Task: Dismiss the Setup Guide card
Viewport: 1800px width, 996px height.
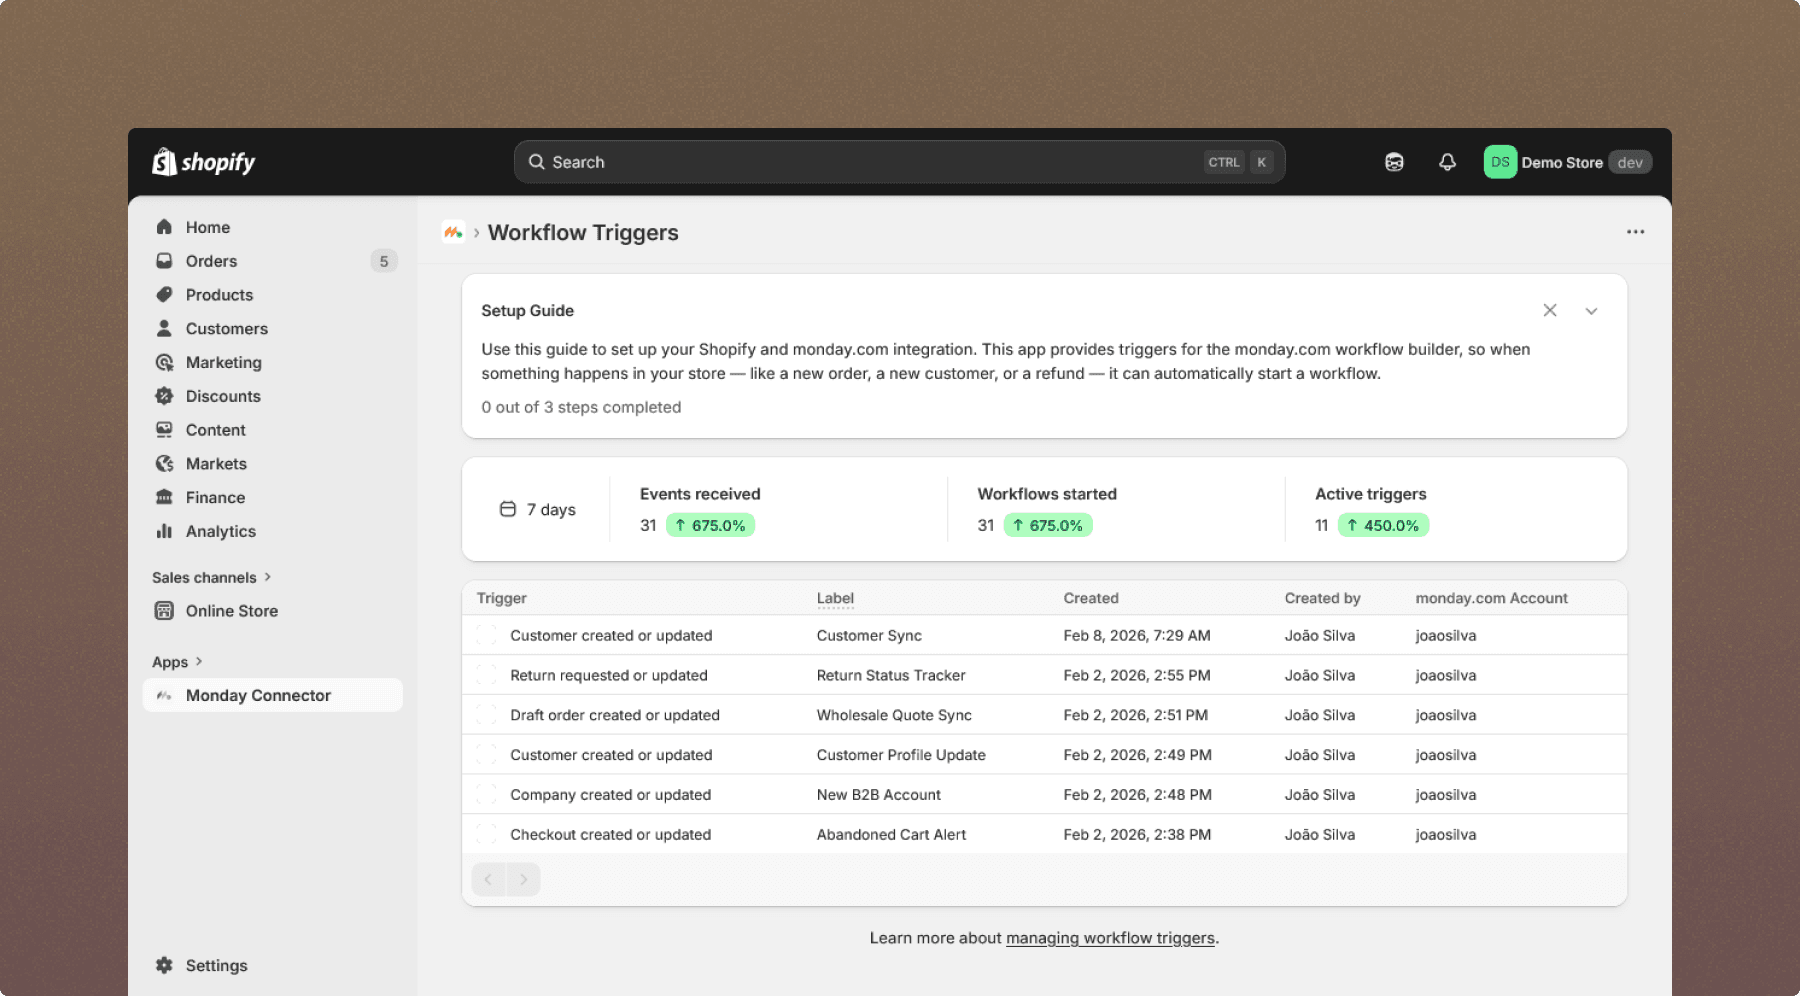Action: pyautogui.click(x=1550, y=311)
